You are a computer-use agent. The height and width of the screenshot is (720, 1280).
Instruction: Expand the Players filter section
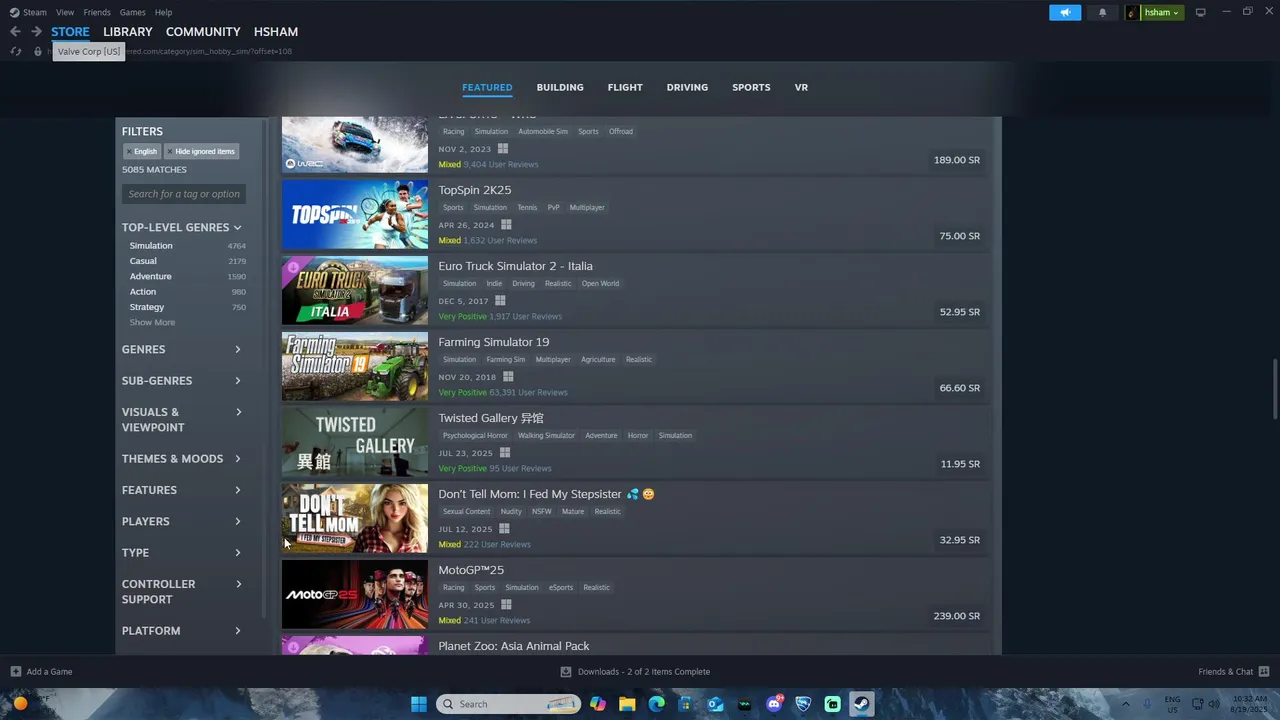[182, 521]
